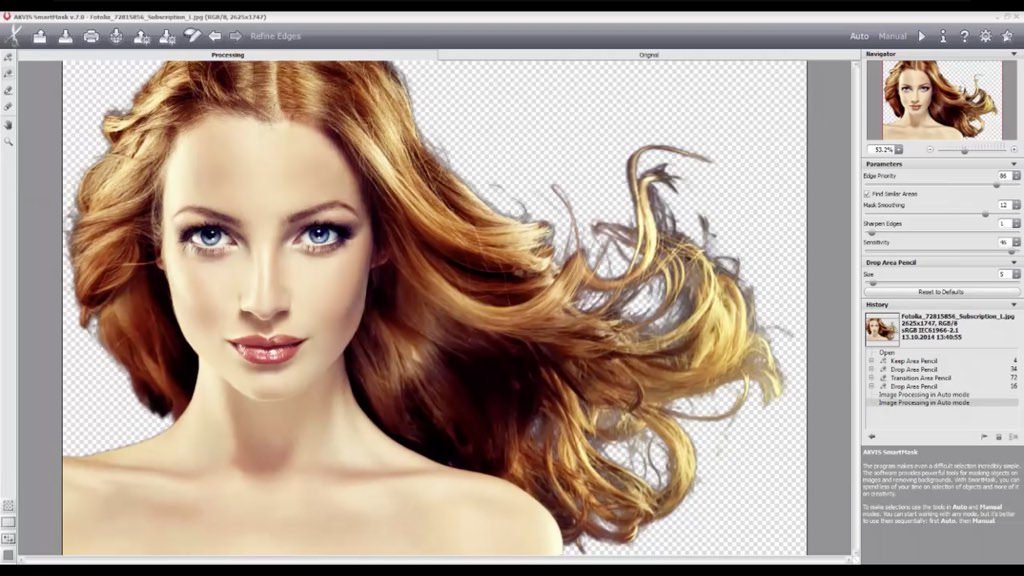Open program preferences via the gear icon
Screen dimensions: 1024x576
point(985,35)
